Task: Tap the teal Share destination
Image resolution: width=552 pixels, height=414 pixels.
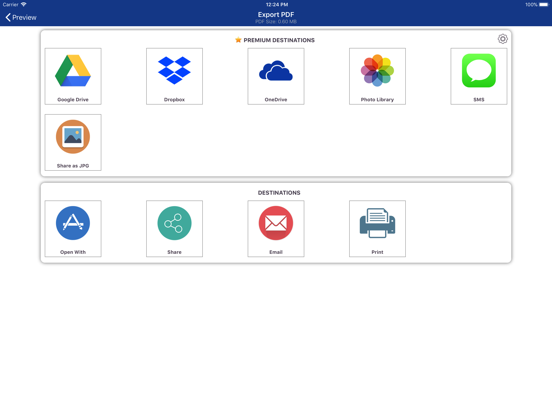Action: click(x=174, y=228)
